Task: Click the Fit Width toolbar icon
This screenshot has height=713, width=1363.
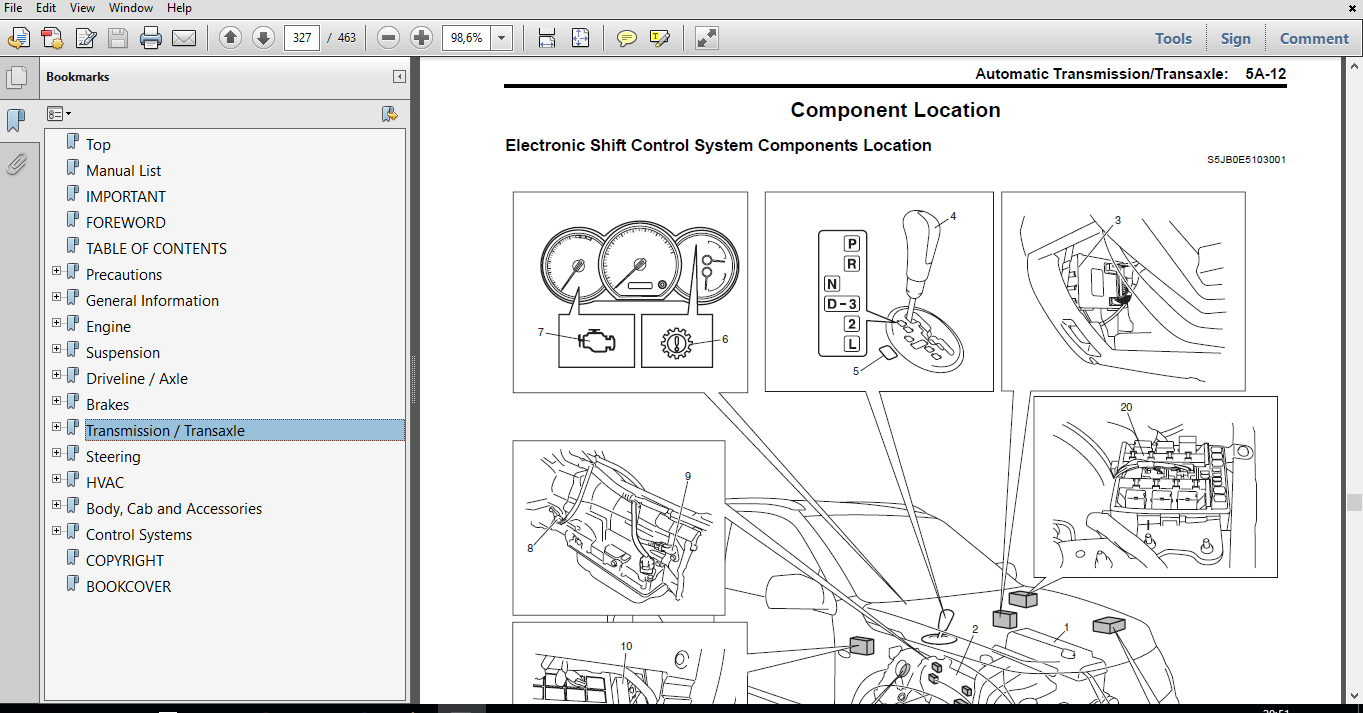Action: pos(546,37)
